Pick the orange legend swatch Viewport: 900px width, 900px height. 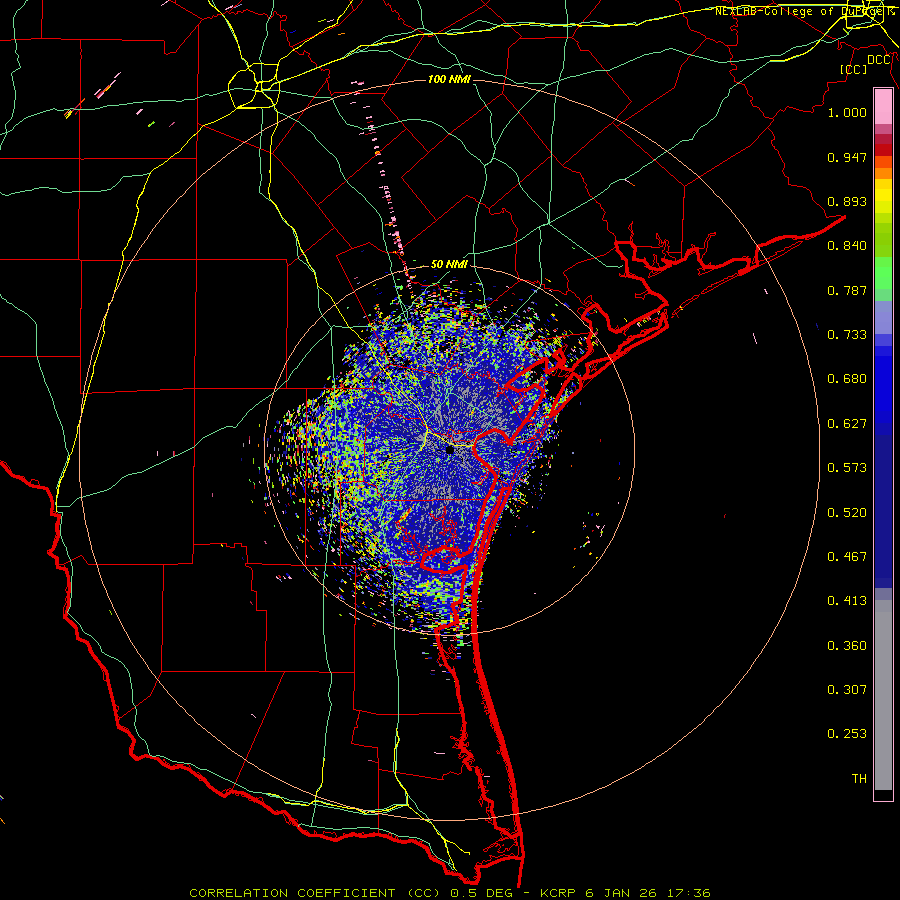pos(883,173)
